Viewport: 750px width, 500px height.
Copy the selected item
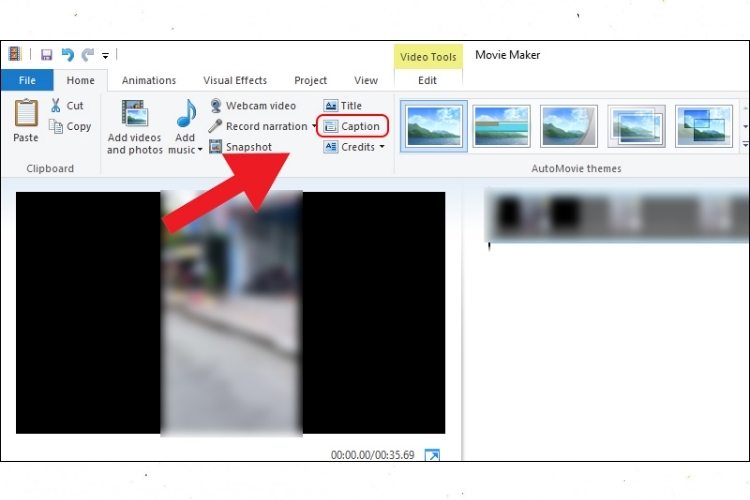click(x=70, y=126)
